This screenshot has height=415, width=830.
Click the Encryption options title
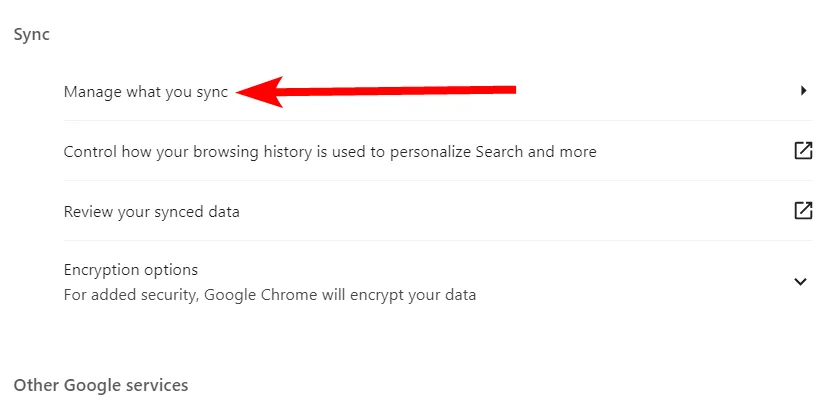(x=130, y=270)
